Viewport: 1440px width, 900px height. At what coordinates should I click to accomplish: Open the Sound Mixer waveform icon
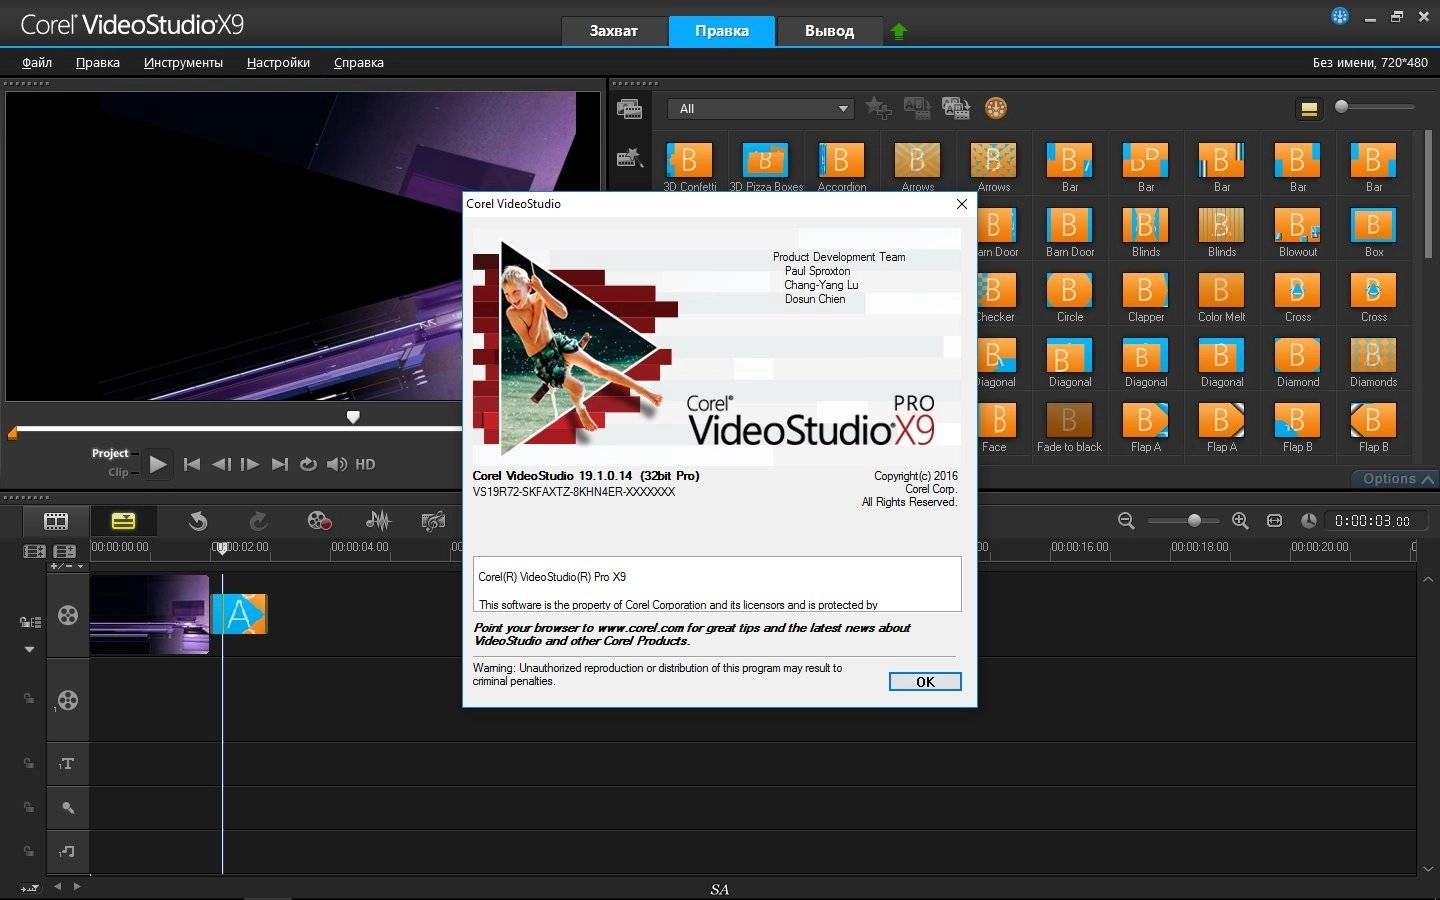pos(378,521)
